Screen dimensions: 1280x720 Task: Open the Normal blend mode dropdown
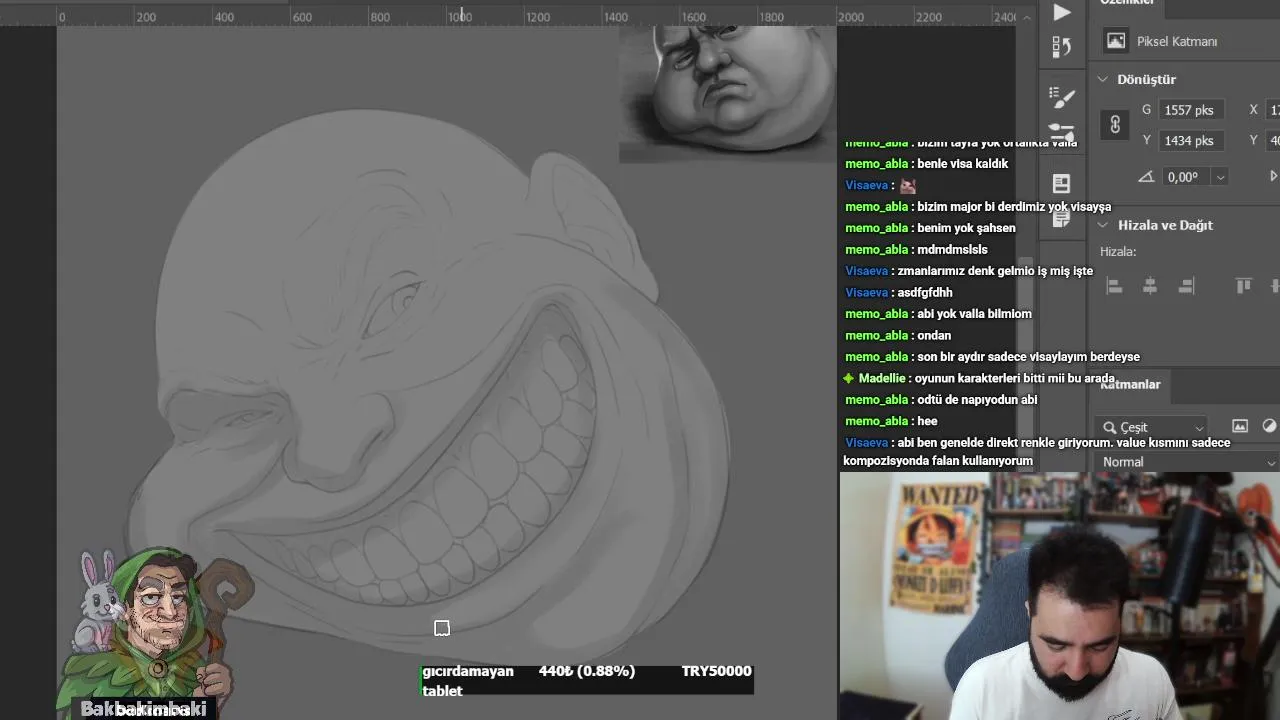[x=1188, y=462]
